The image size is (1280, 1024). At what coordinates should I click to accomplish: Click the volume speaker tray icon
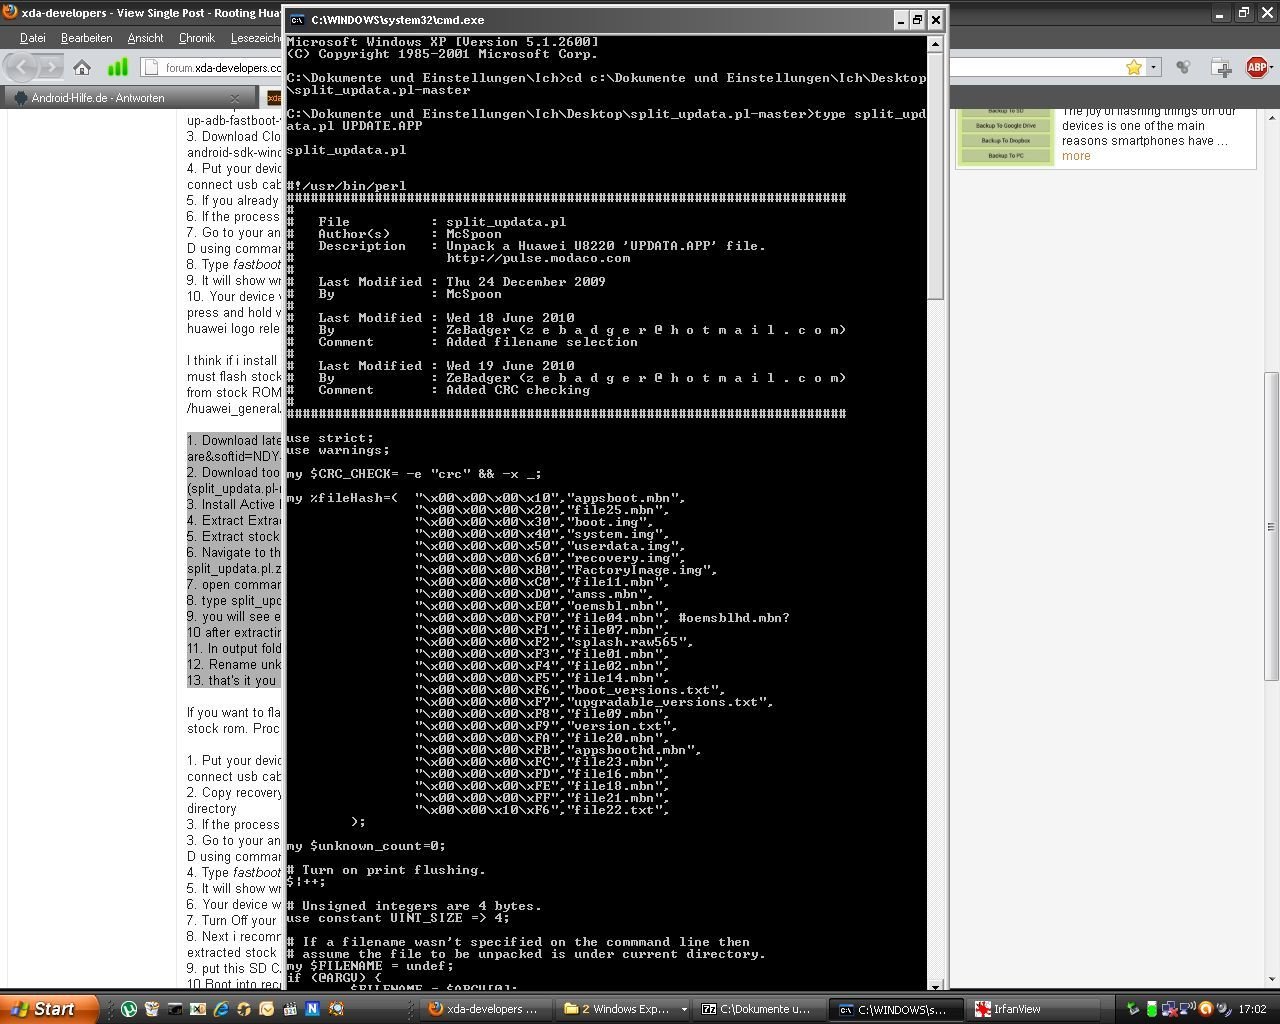click(1224, 1009)
